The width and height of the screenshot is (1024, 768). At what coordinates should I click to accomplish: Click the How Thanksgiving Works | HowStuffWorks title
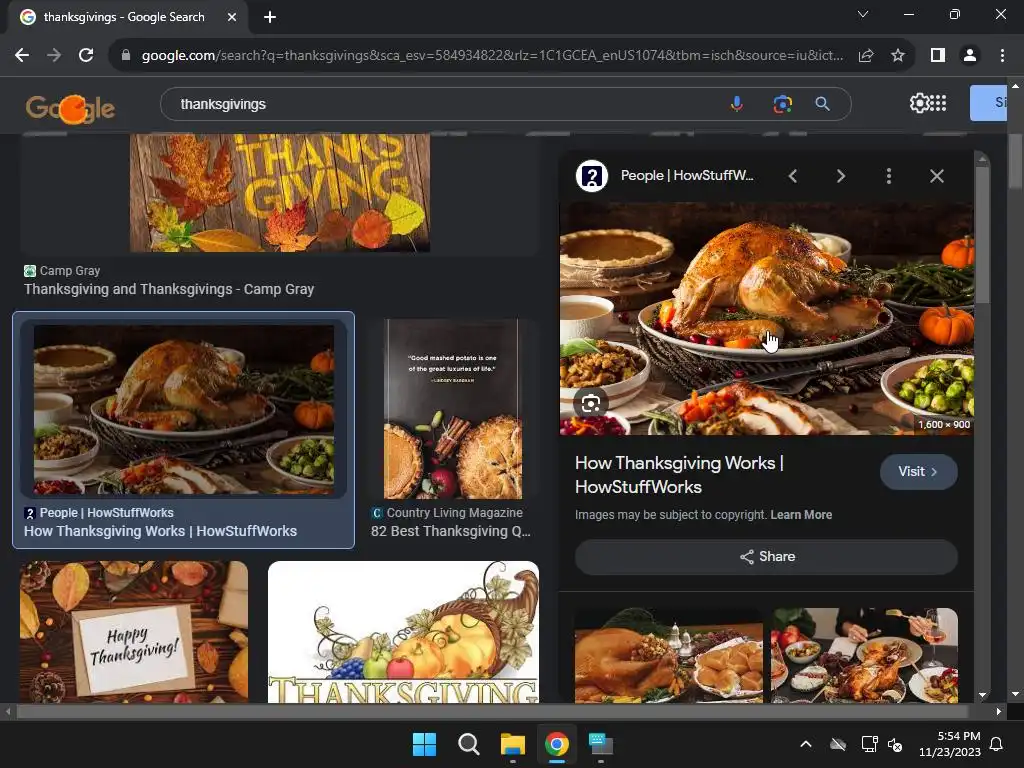tap(679, 475)
